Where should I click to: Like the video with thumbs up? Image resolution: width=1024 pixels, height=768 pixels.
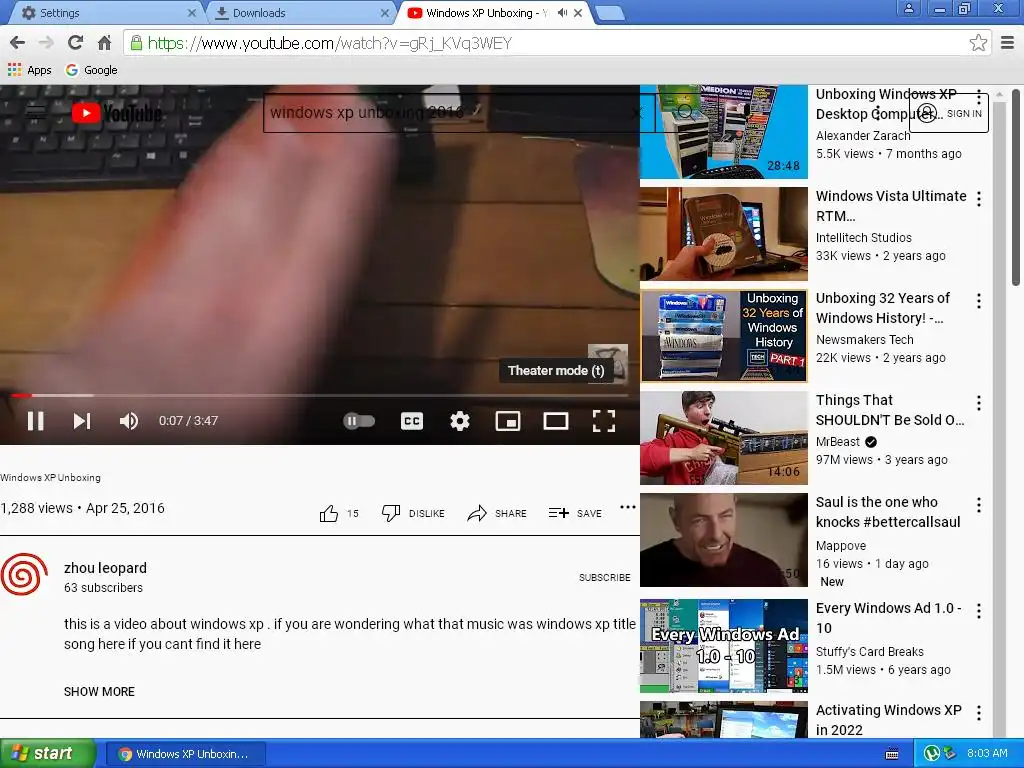(x=329, y=513)
